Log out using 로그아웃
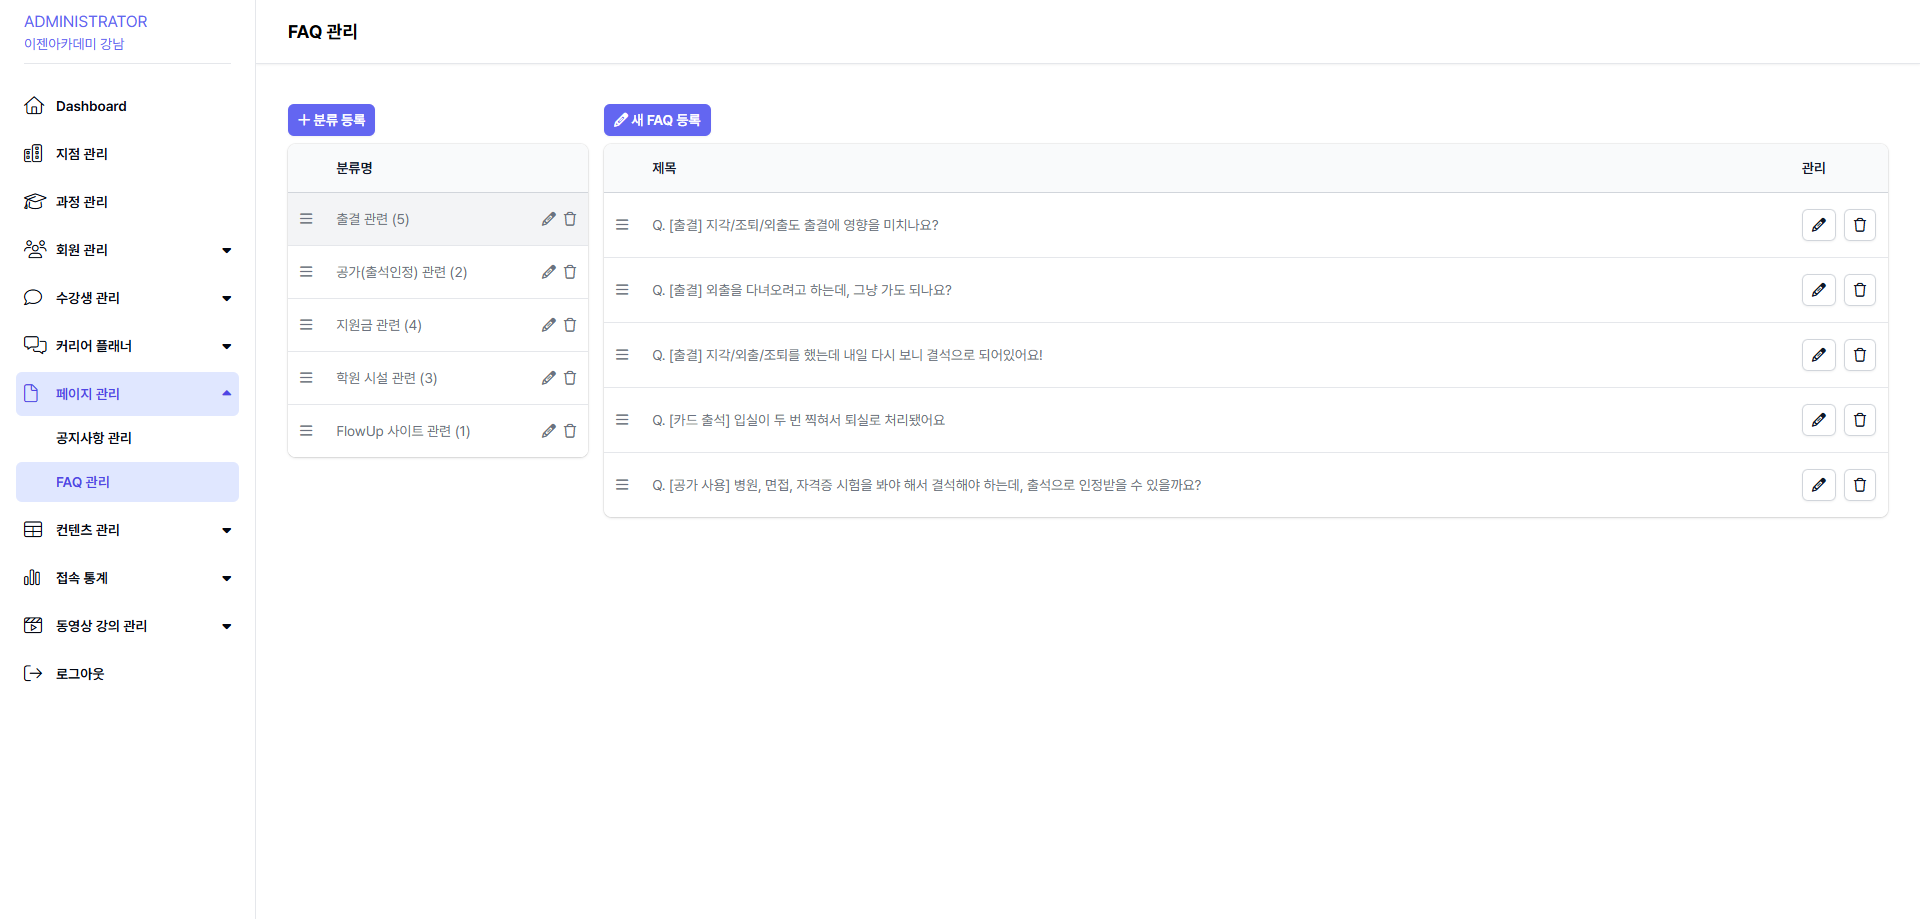 pyautogui.click(x=80, y=674)
